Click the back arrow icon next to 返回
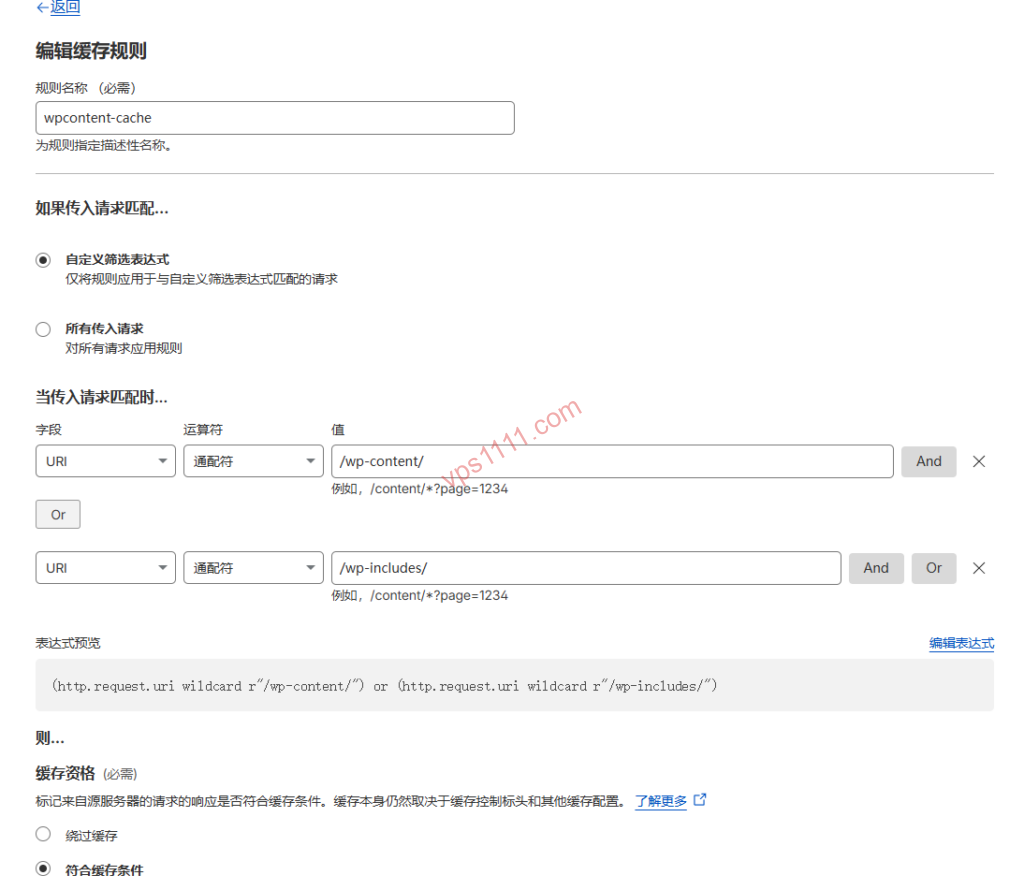This screenshot has width=1024, height=890. [x=42, y=7]
